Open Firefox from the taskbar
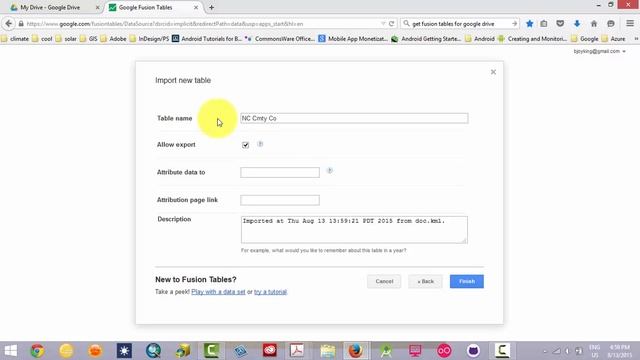The image size is (640, 360). pyautogui.click(x=356, y=351)
